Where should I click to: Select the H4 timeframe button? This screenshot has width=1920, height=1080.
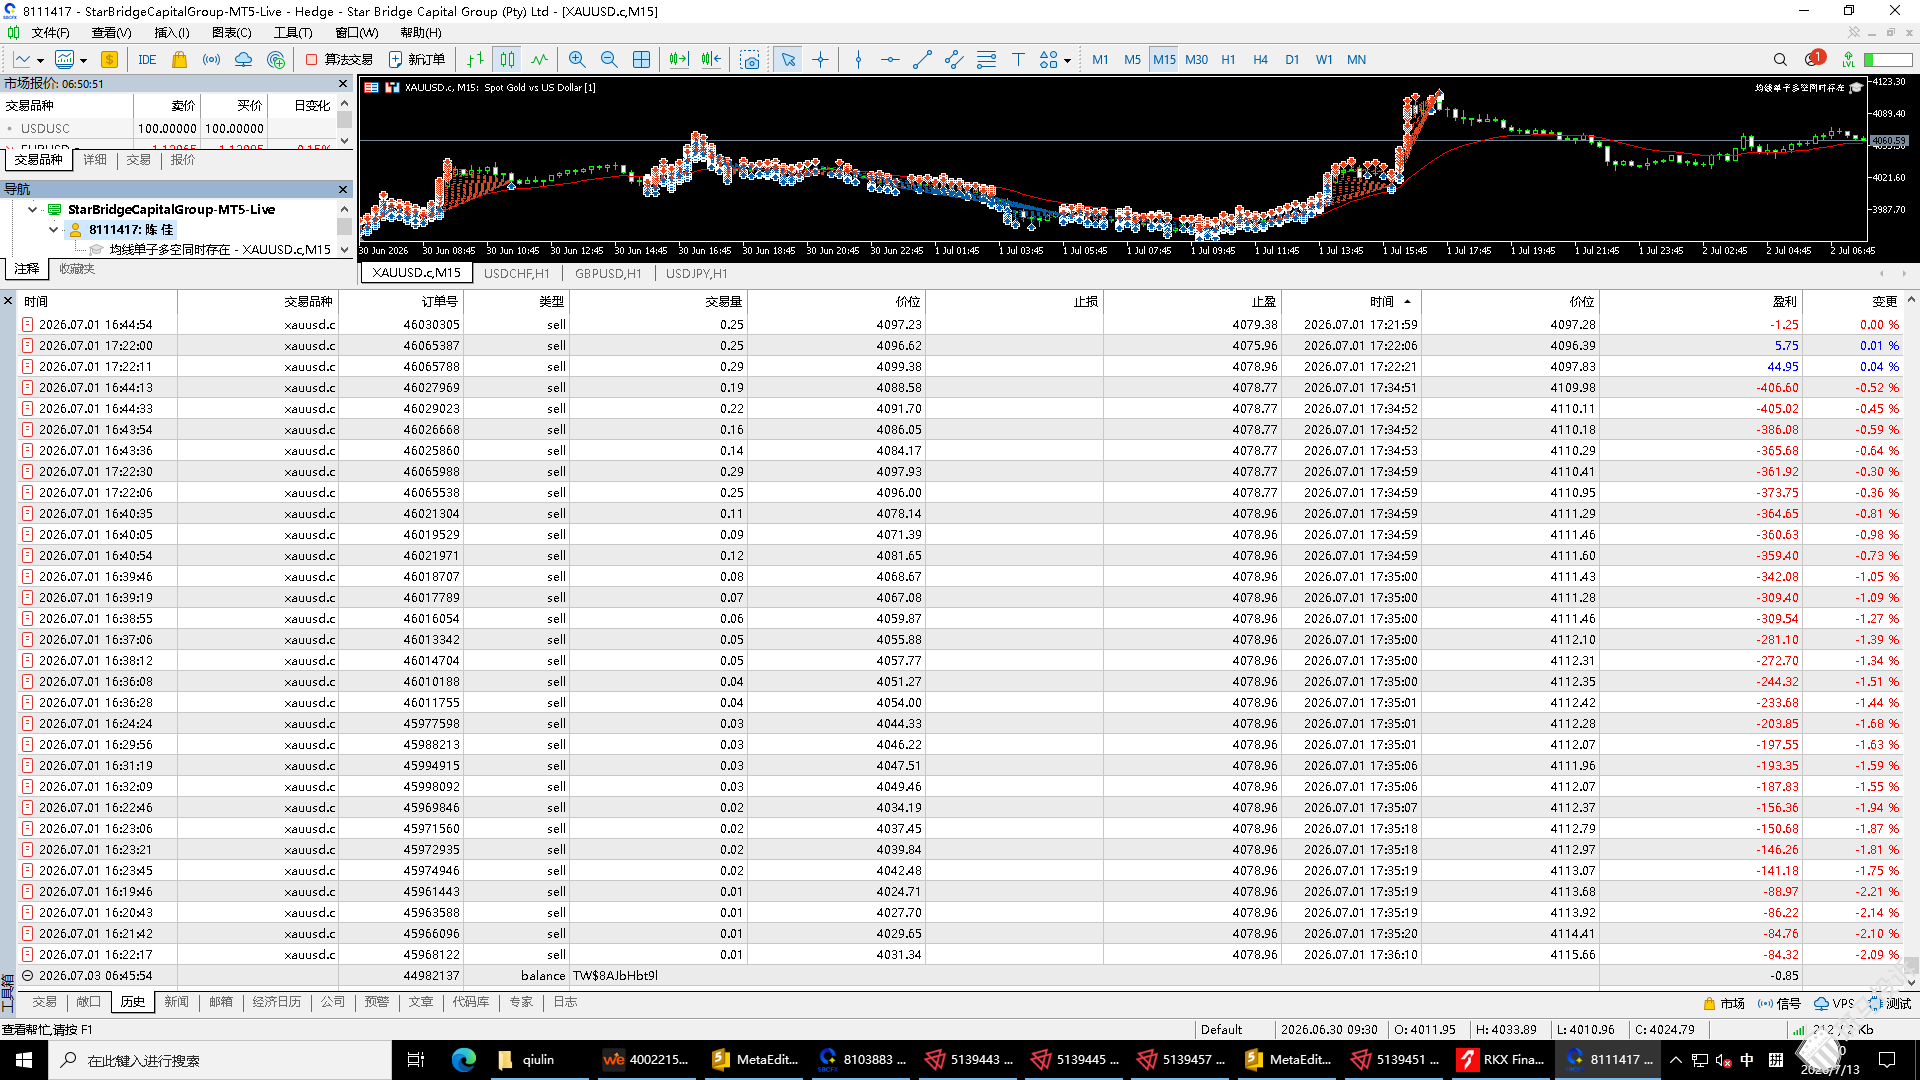coord(1260,60)
